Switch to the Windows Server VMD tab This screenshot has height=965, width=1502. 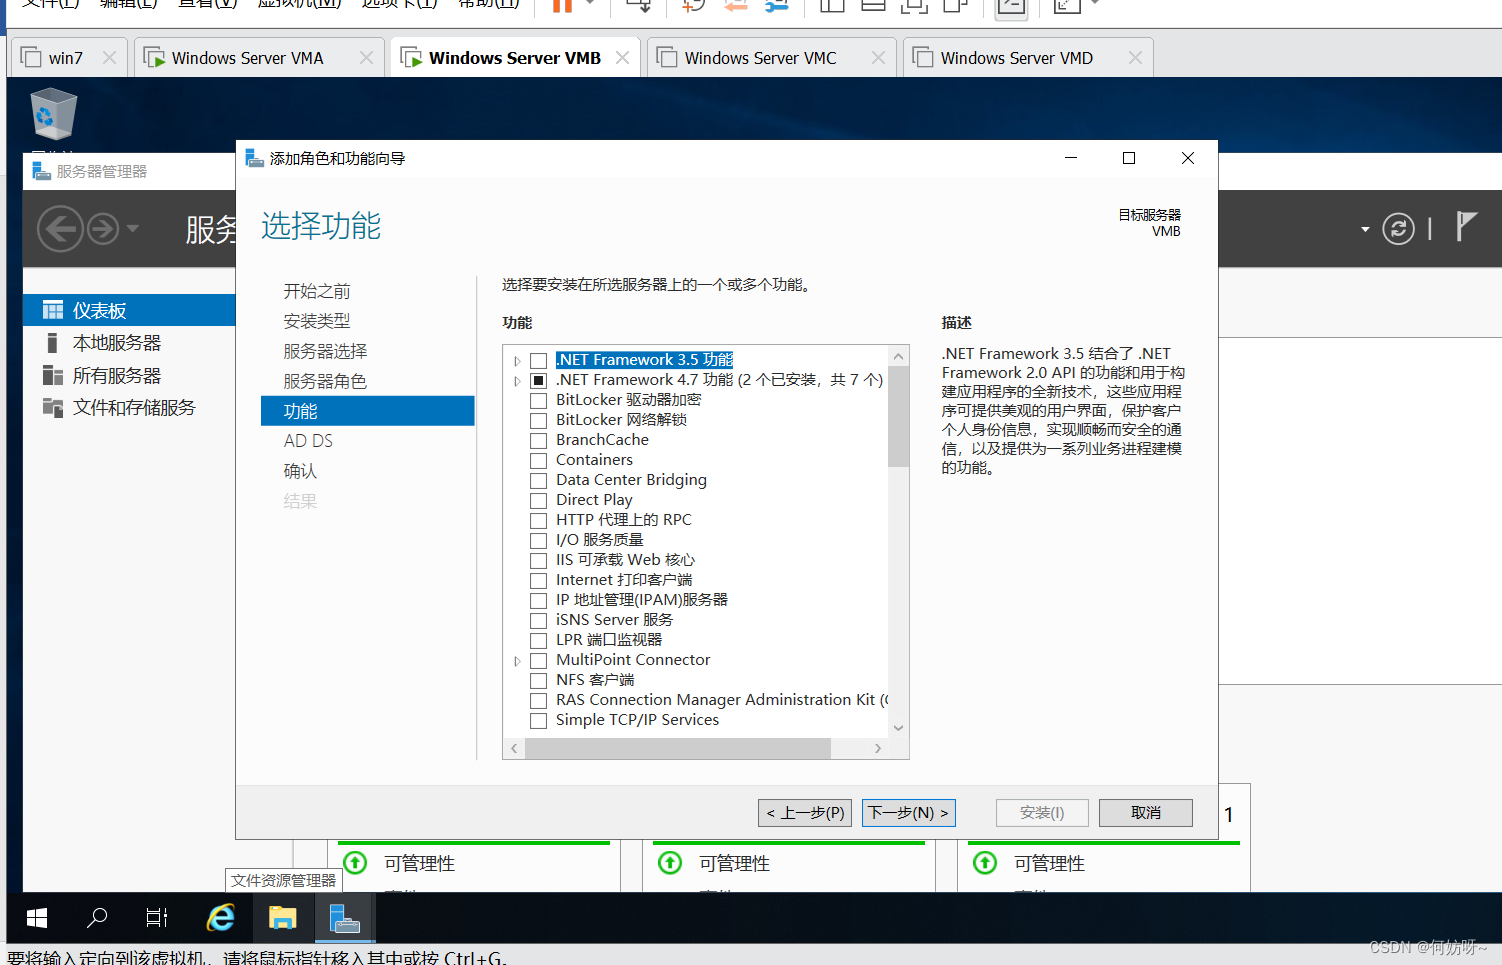pyautogui.click(x=1028, y=58)
